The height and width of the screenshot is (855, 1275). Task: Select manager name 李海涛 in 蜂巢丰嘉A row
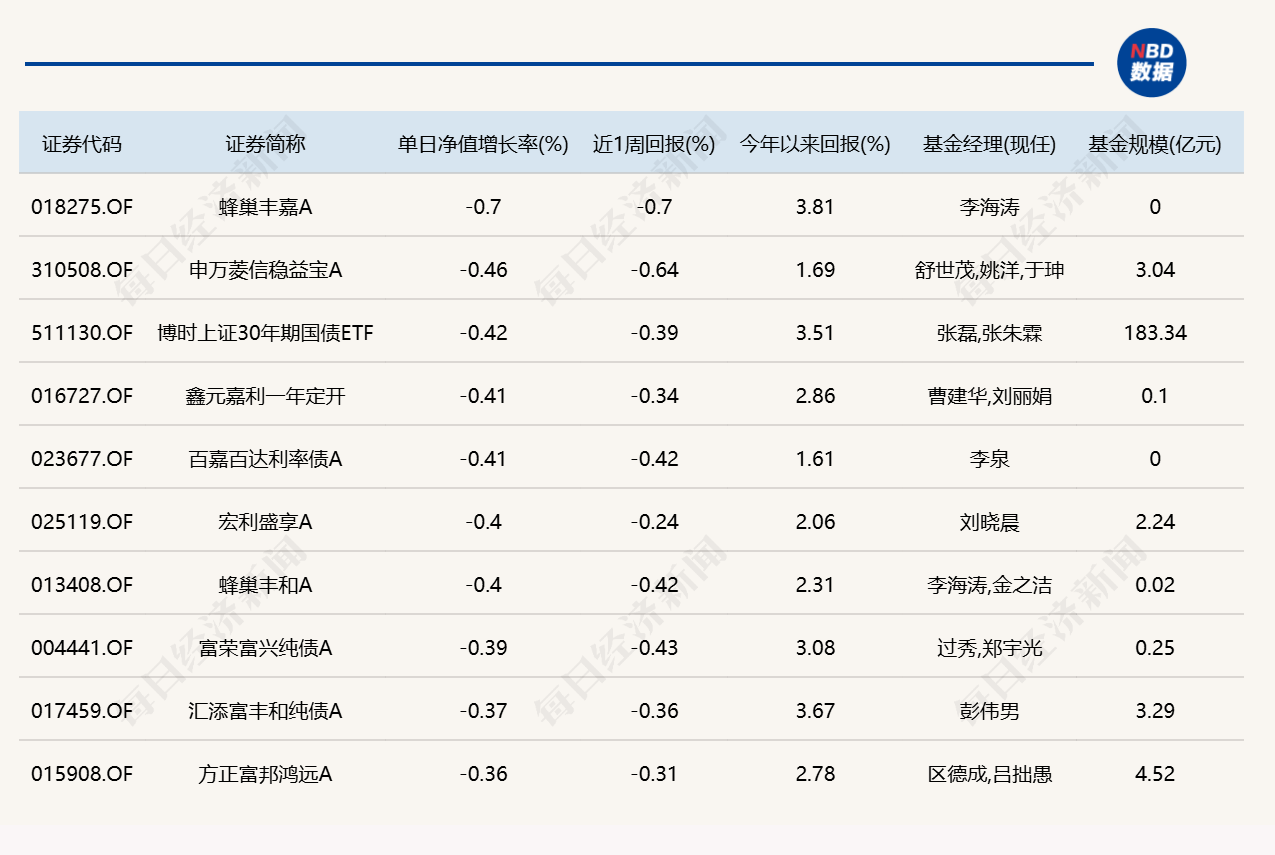tap(989, 208)
